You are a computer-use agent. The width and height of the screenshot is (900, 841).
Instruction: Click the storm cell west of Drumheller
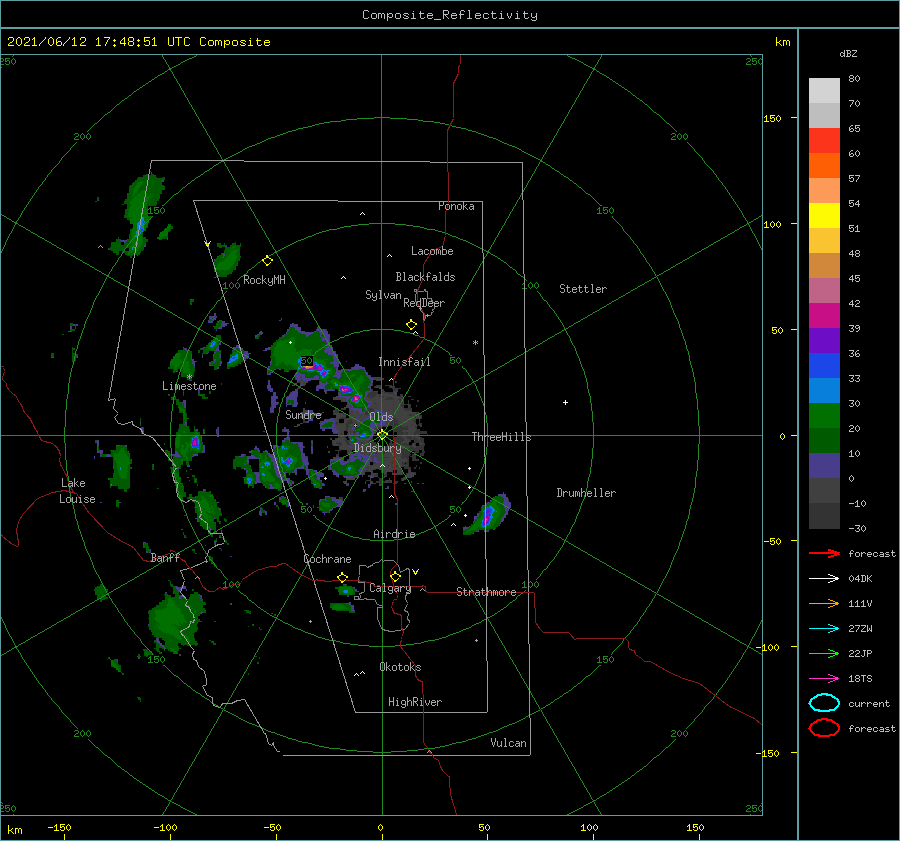click(488, 514)
